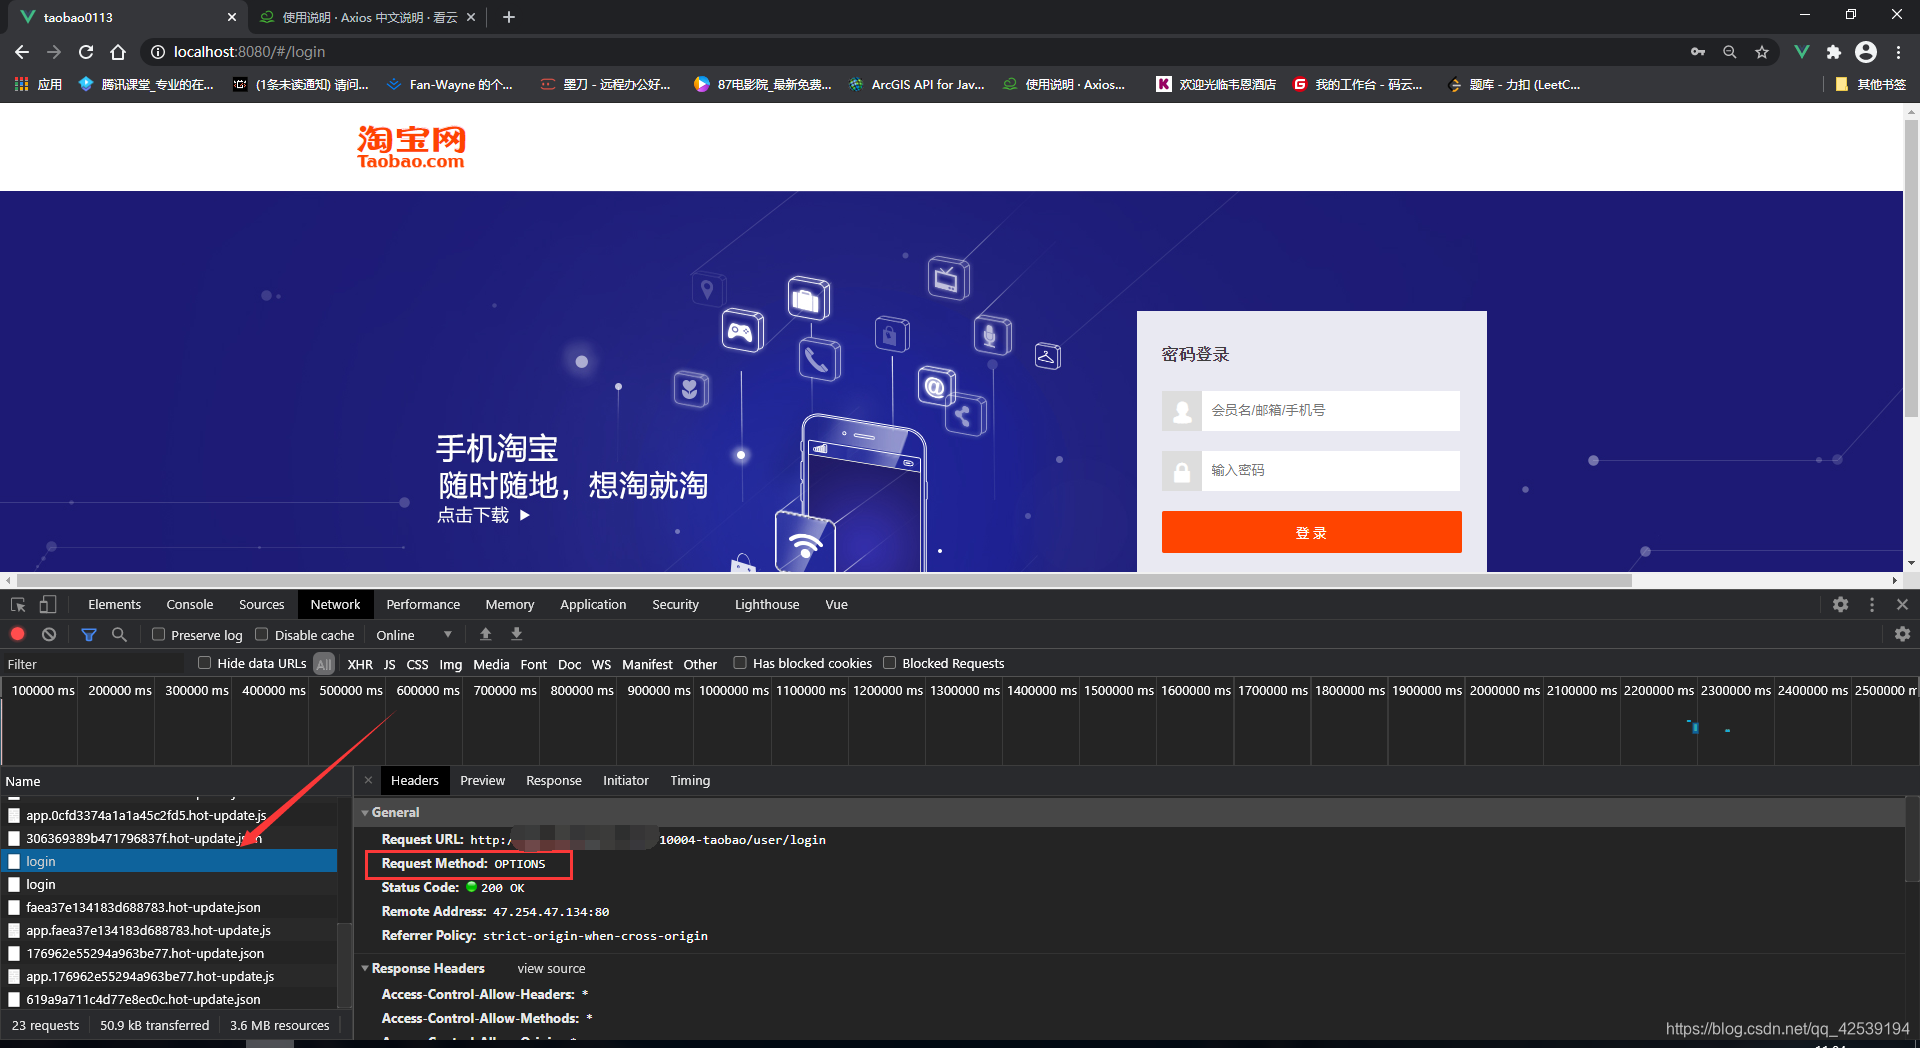Toggle the device emulation toolbar
Screen dimensions: 1920x1048
(46, 604)
